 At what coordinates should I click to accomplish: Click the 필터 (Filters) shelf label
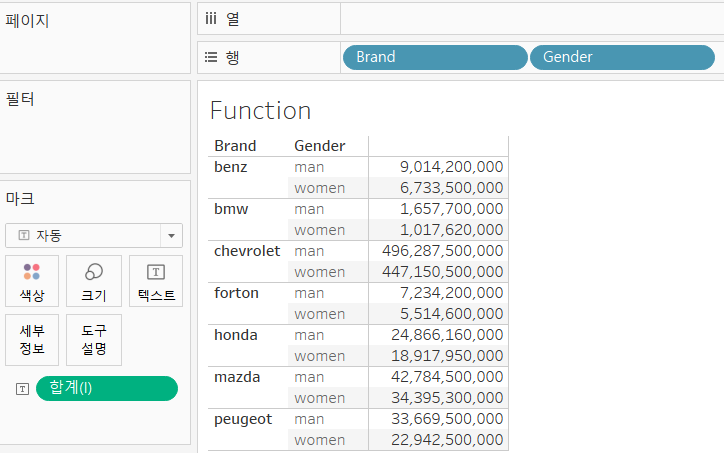[x=20, y=99]
